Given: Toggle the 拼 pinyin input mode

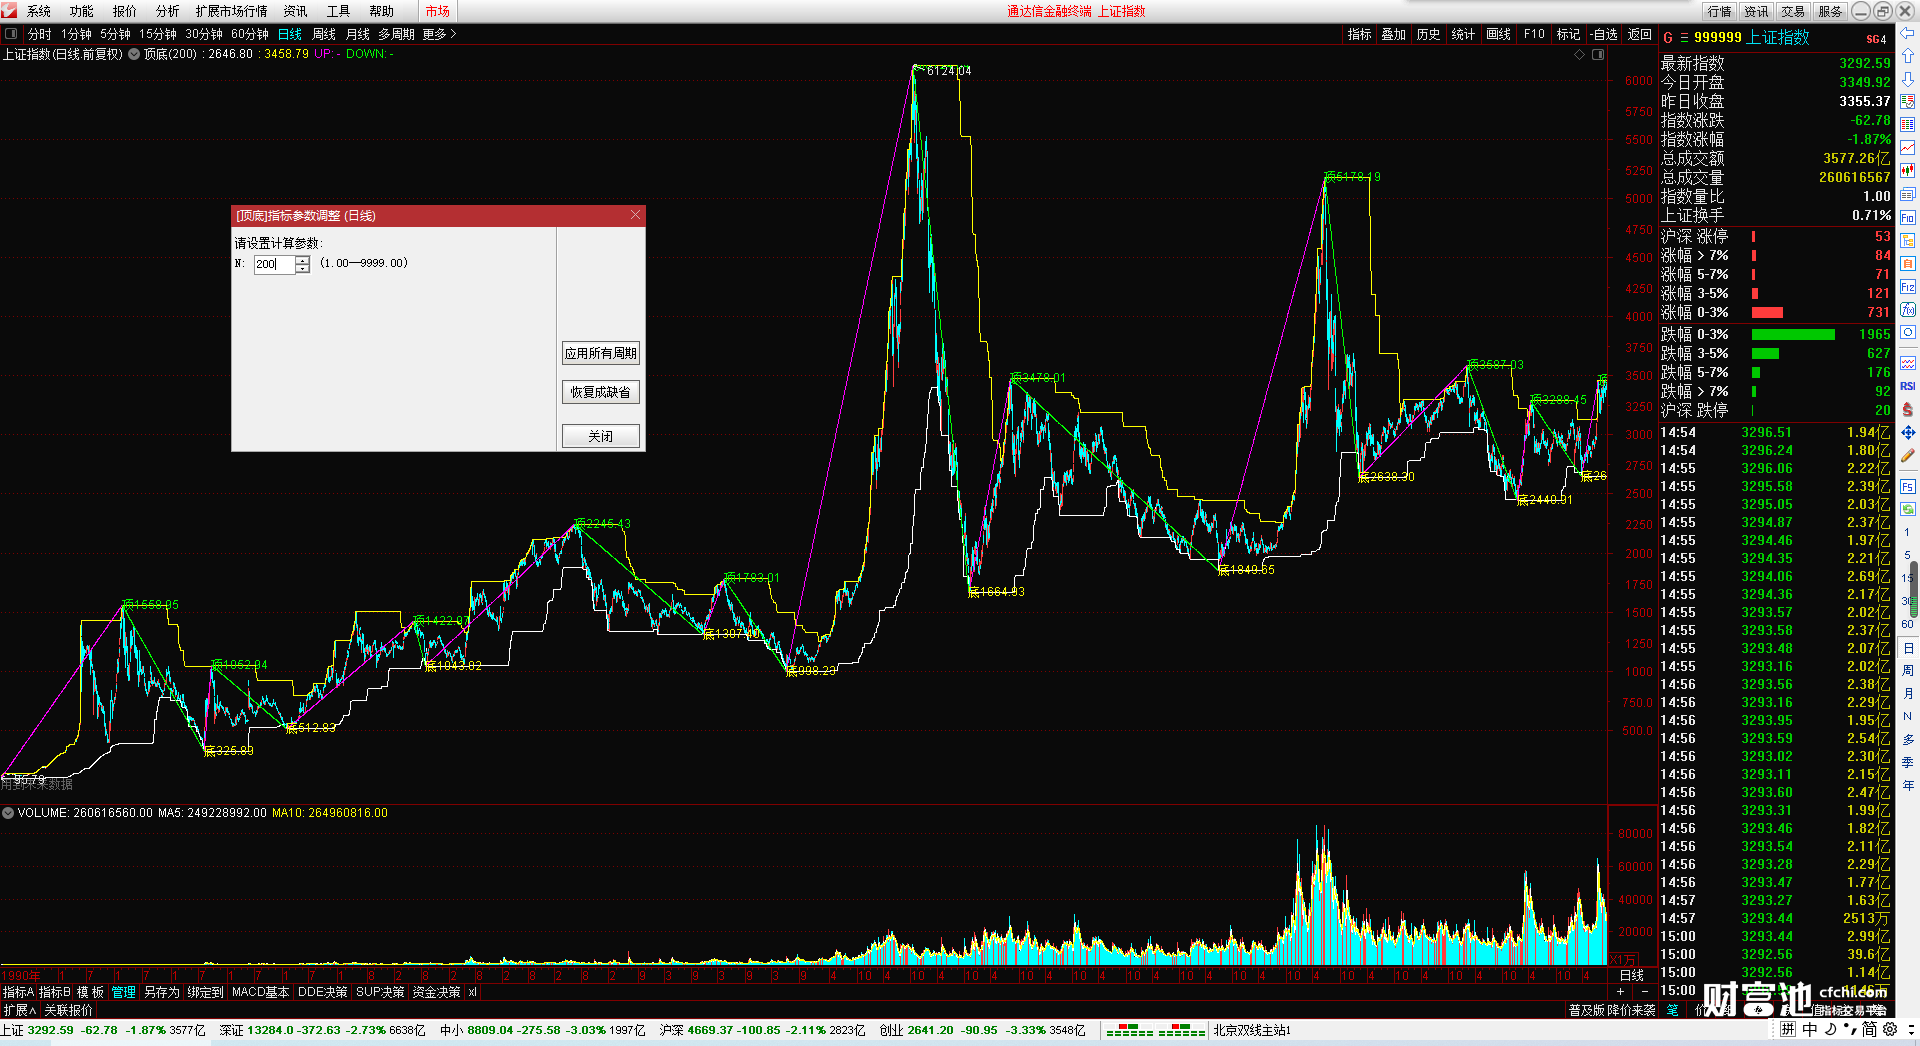Looking at the screenshot, I should tap(1788, 1029).
